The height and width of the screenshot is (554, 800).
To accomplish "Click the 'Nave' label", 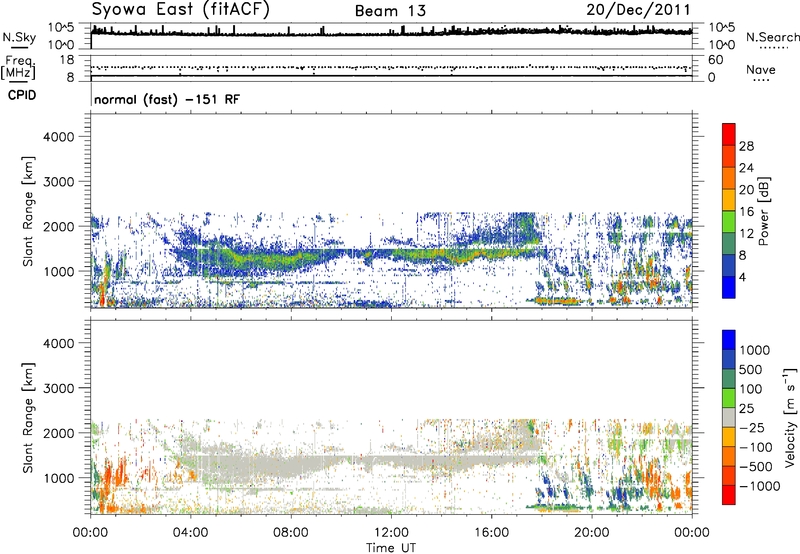I will [x=761, y=70].
